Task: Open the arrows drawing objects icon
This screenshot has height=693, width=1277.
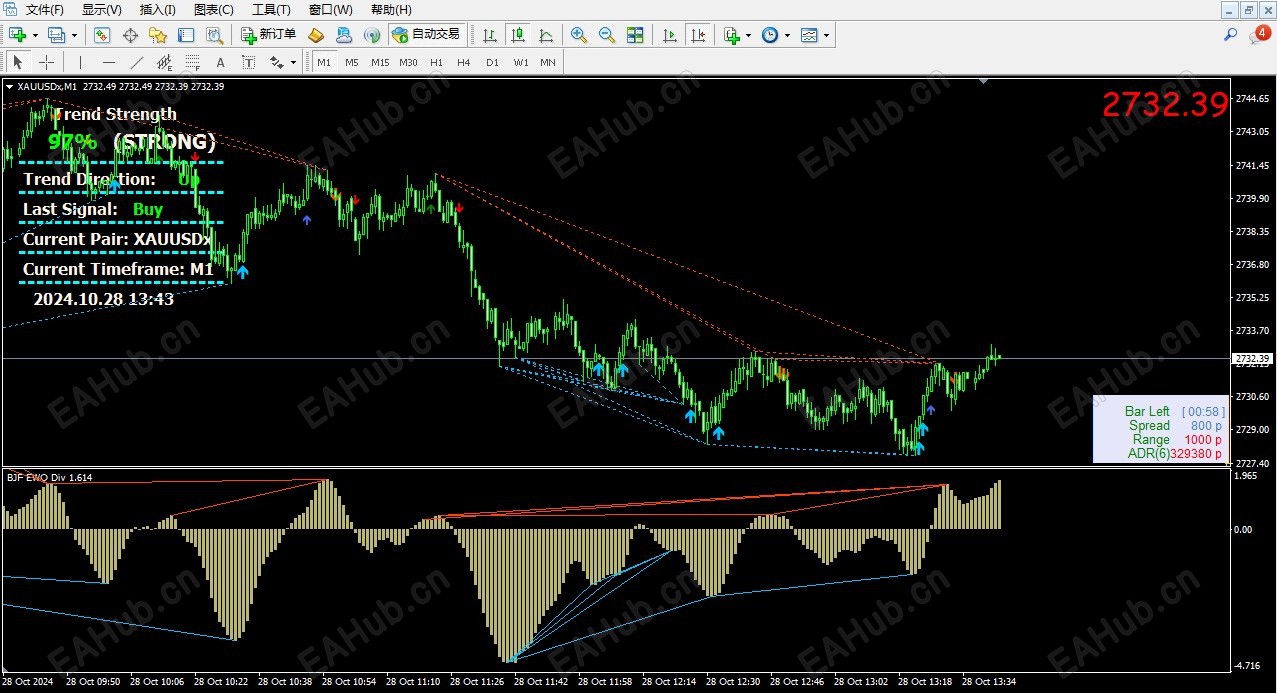Action: (277, 62)
